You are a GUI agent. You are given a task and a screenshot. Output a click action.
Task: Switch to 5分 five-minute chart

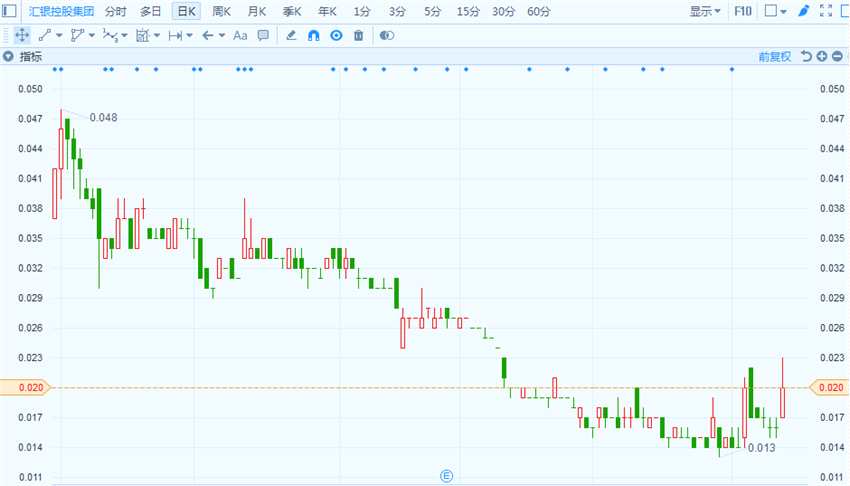click(432, 11)
